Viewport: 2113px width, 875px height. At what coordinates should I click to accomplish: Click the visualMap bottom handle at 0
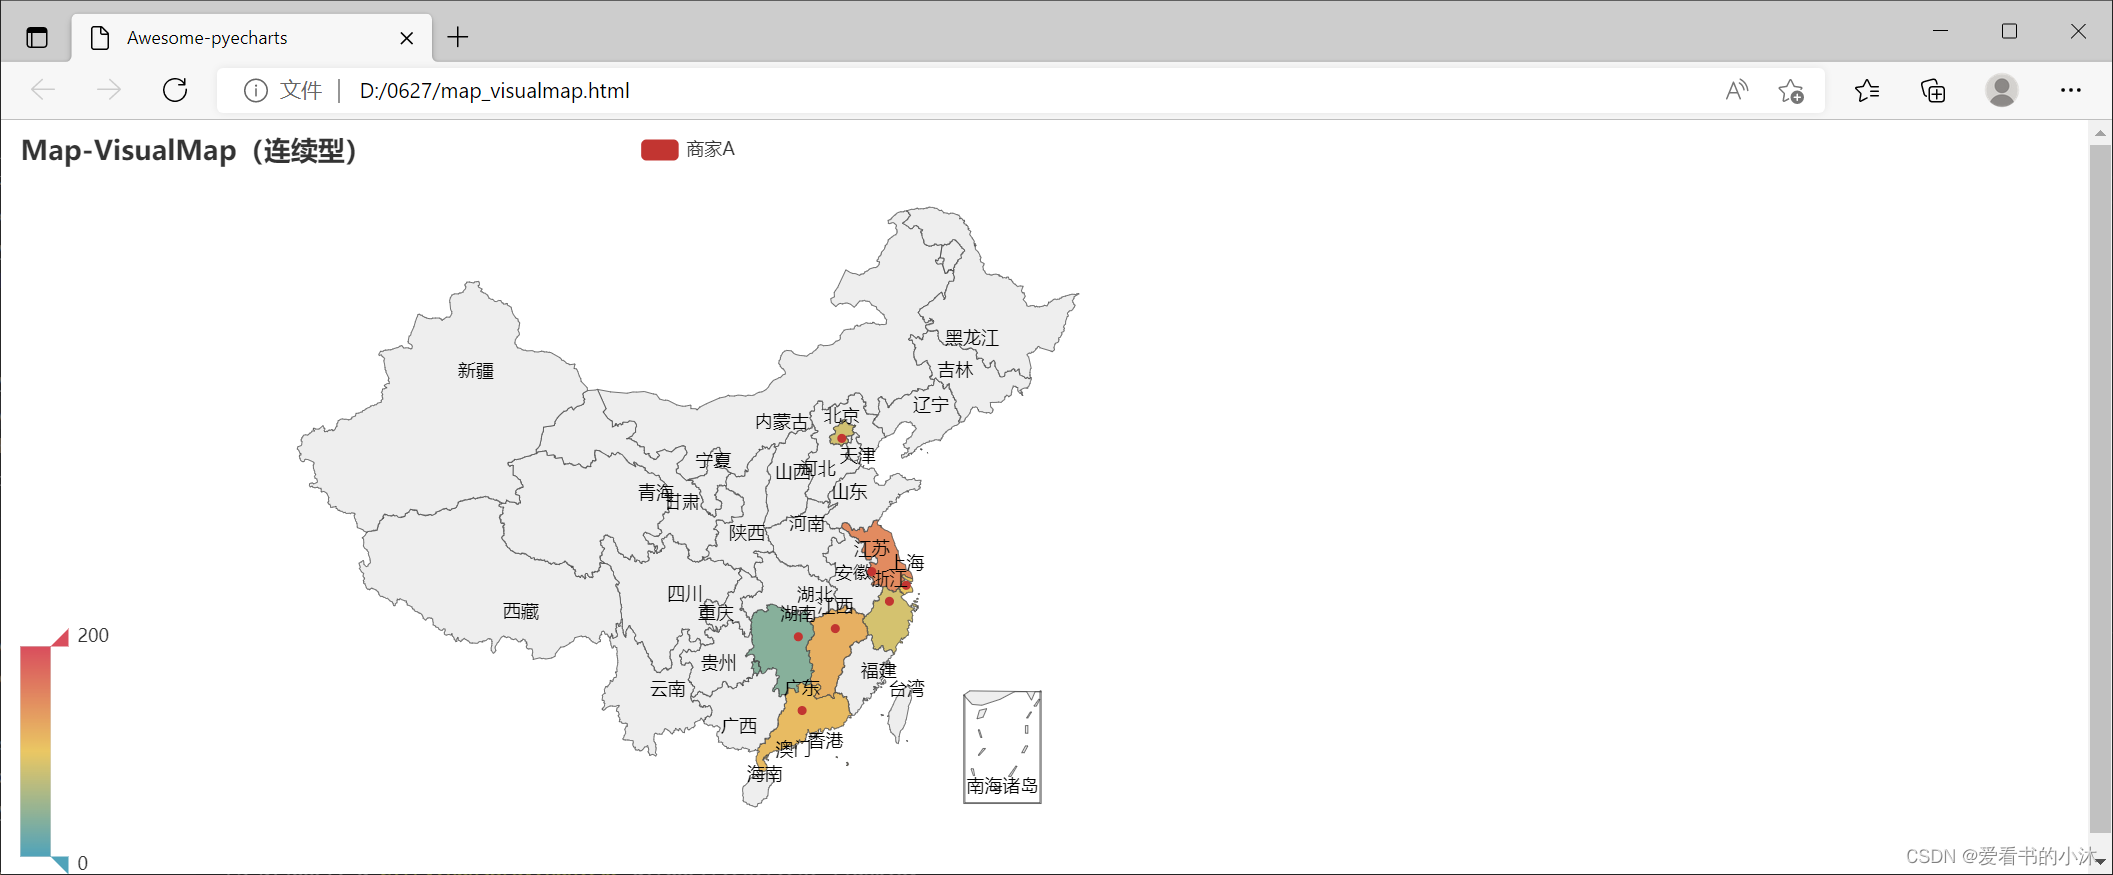(61, 864)
